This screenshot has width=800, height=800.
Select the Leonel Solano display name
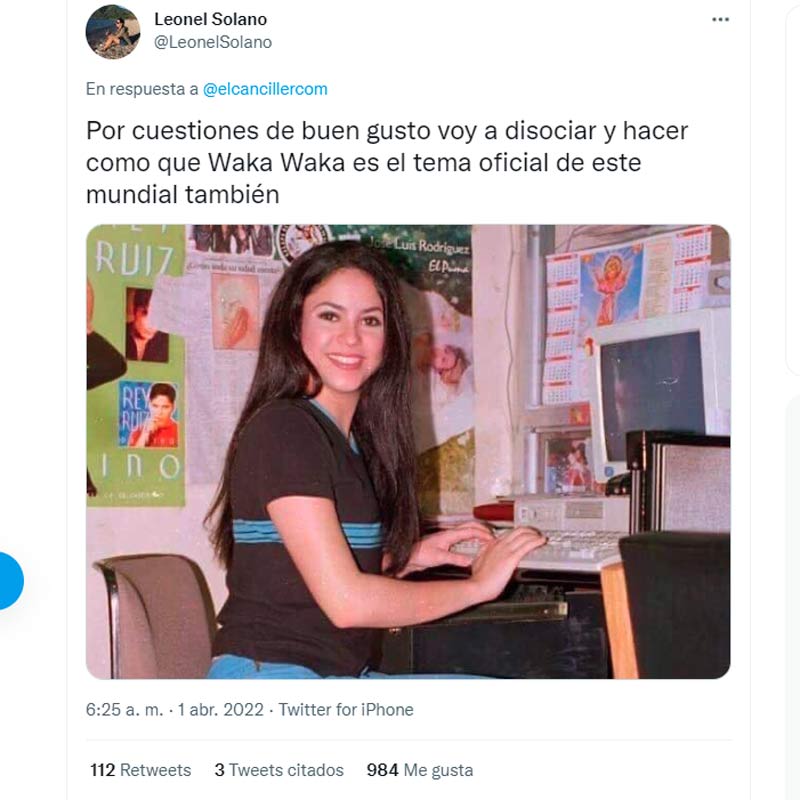click(x=210, y=19)
